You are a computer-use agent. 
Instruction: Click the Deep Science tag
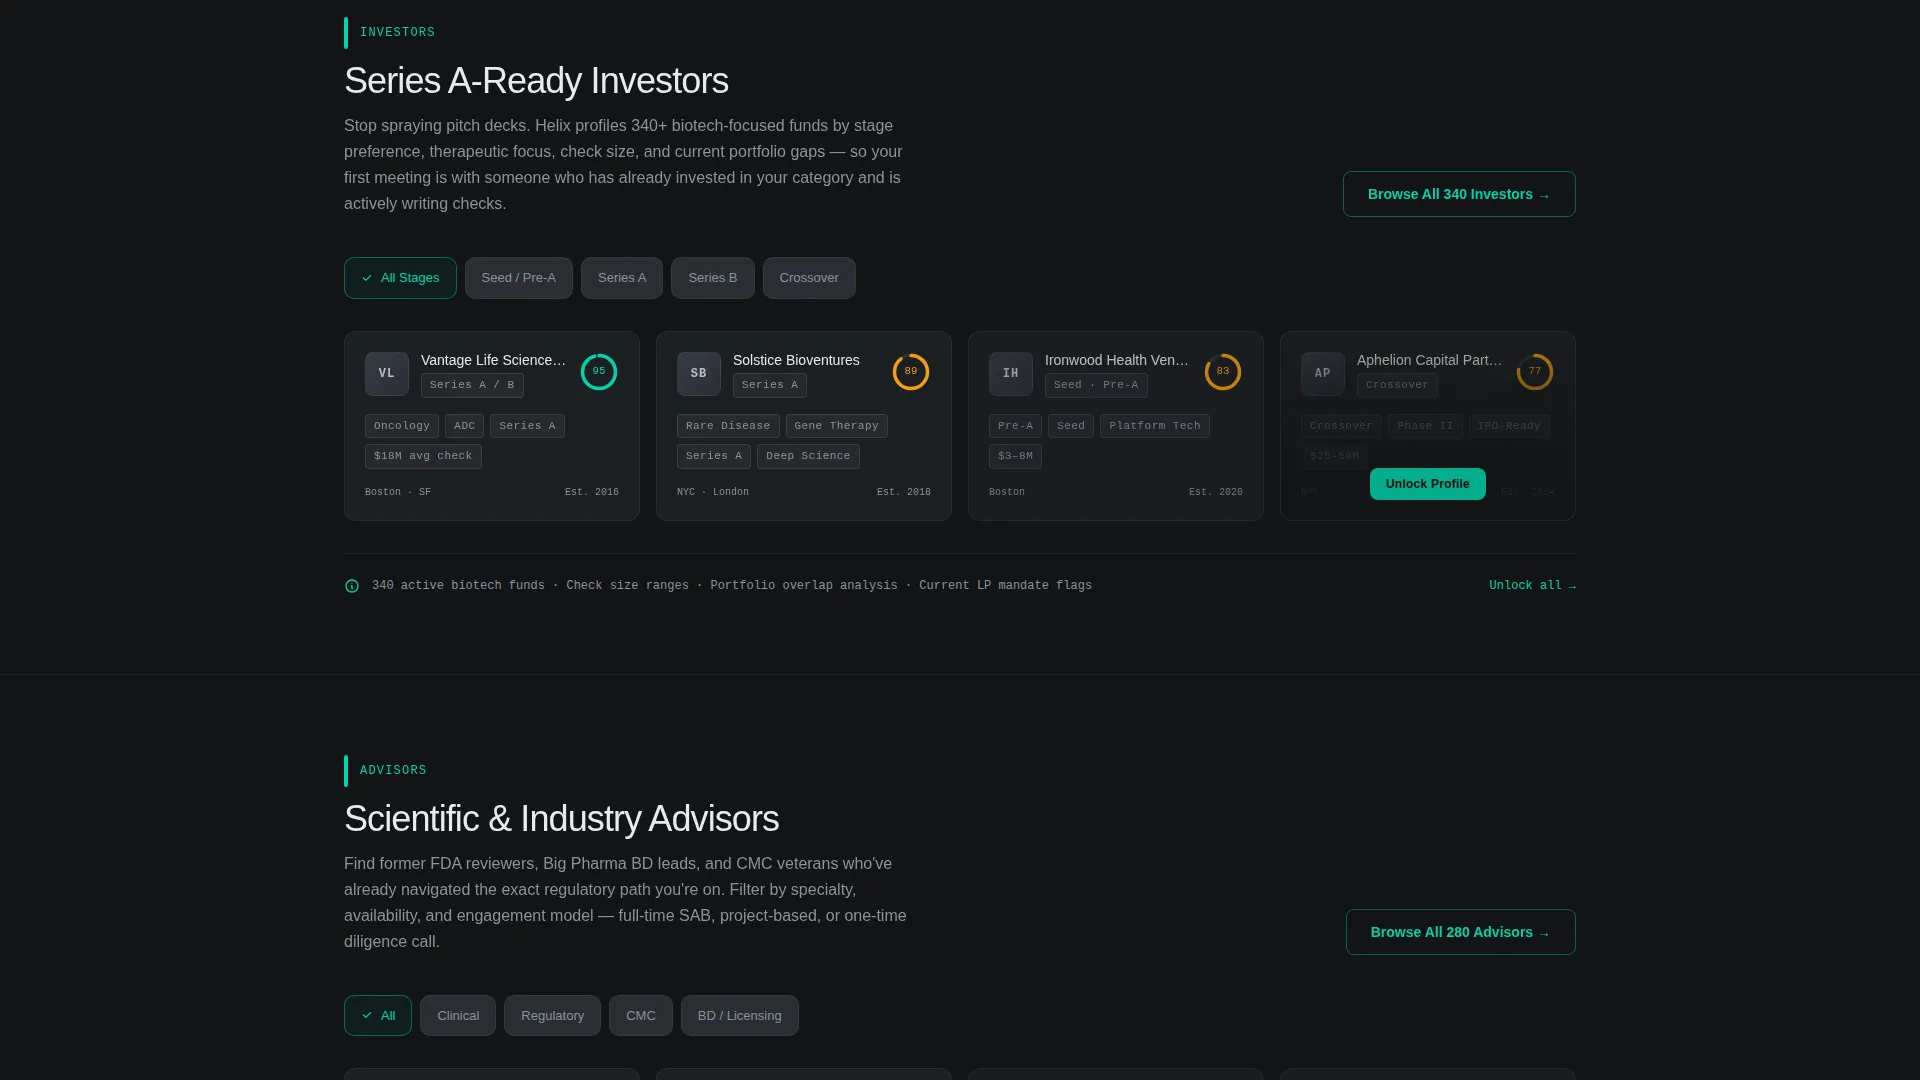[808, 456]
